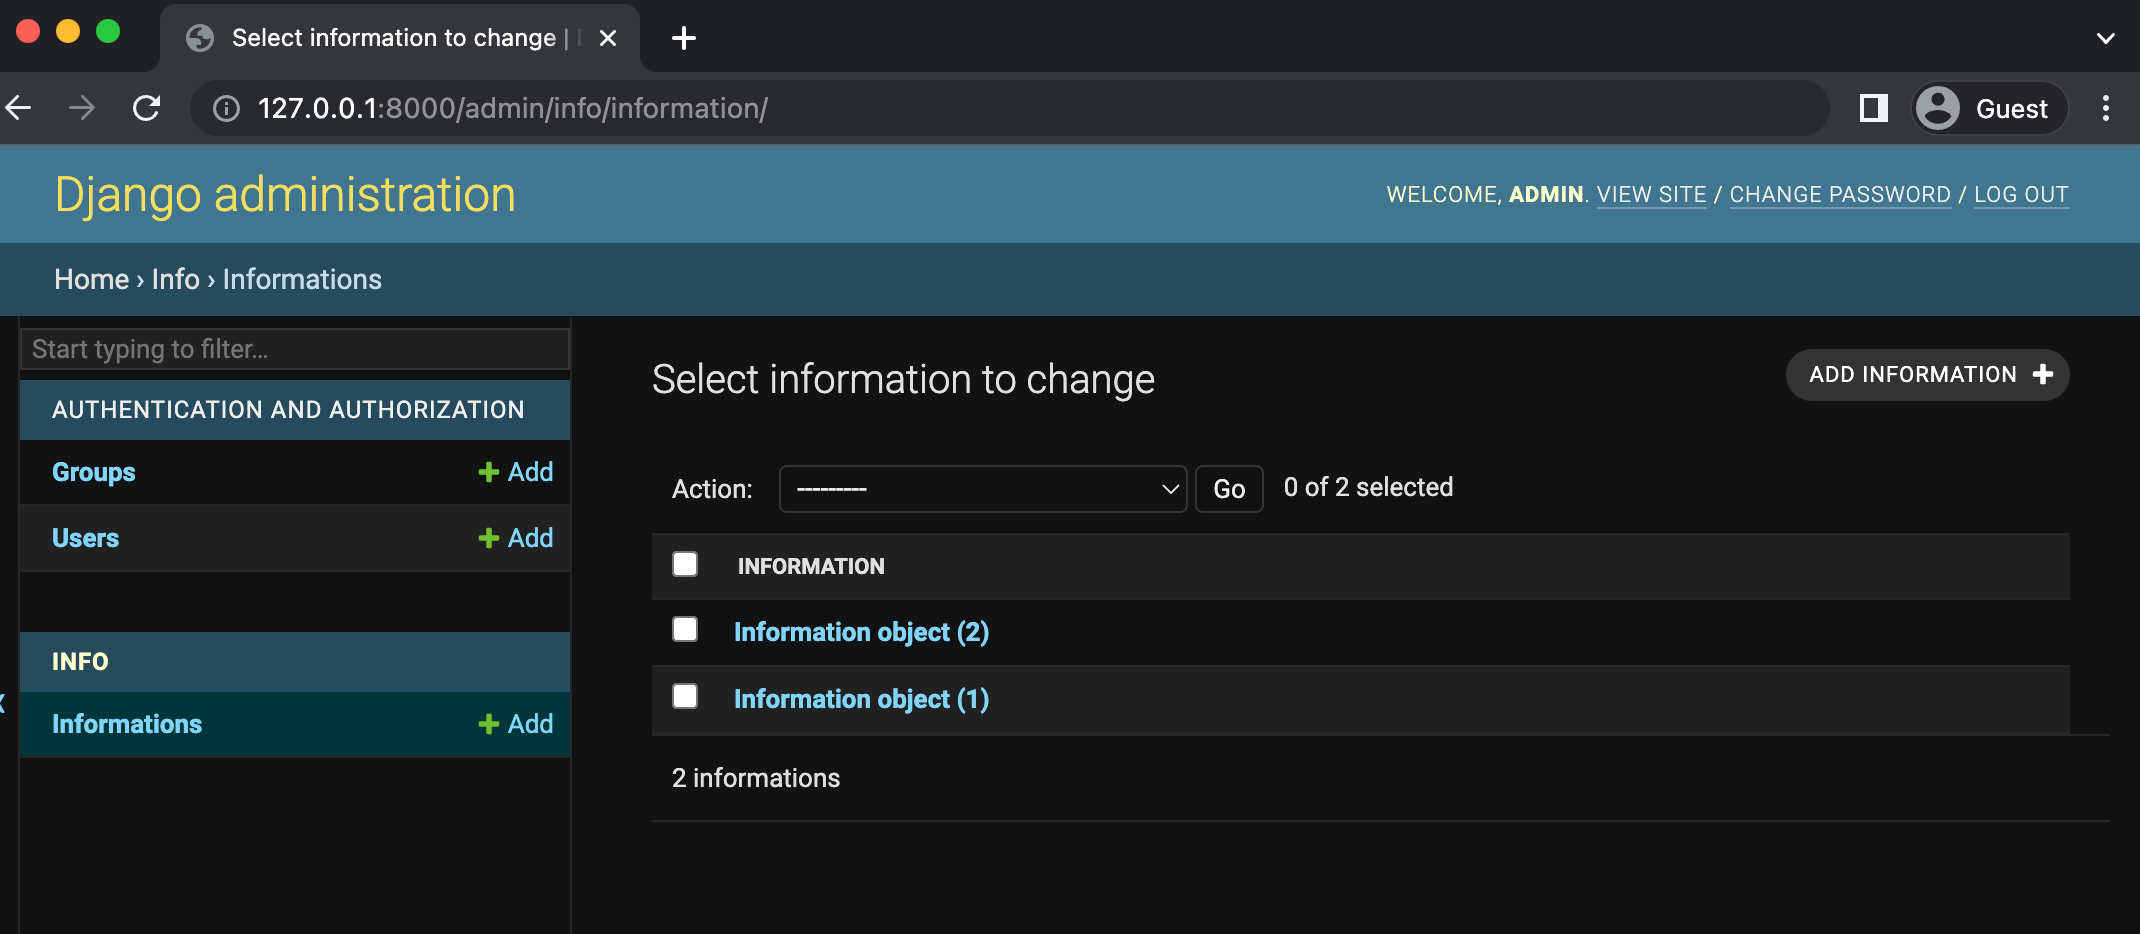Open the Action dropdown

point(983,489)
